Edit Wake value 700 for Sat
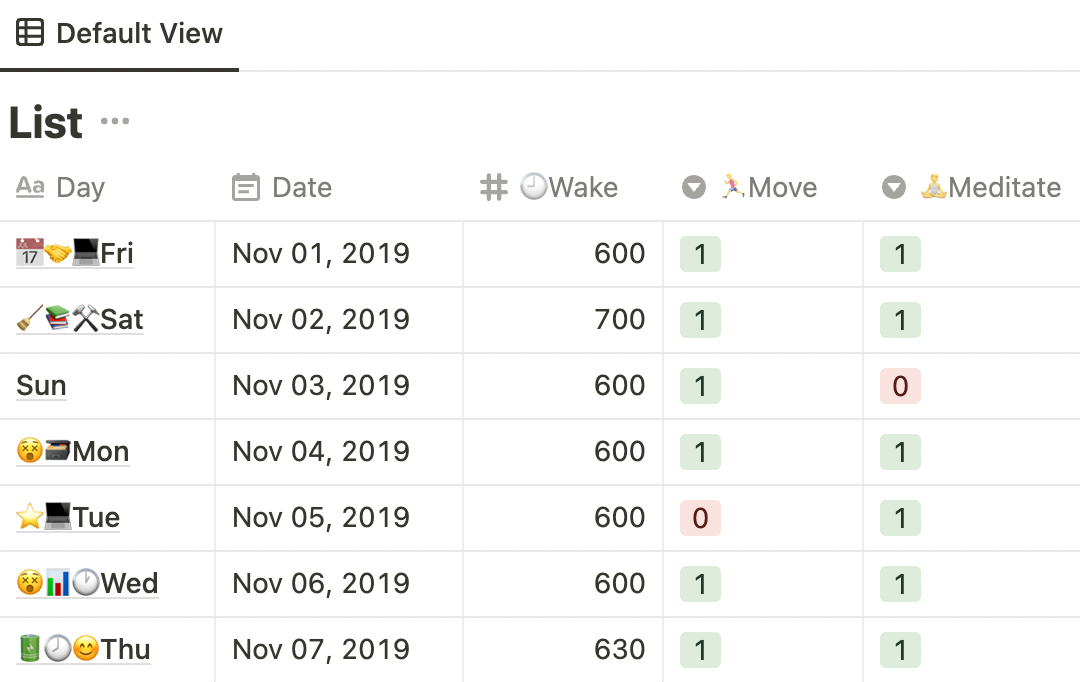Screen dimensions: 1080x682 pos(563,320)
